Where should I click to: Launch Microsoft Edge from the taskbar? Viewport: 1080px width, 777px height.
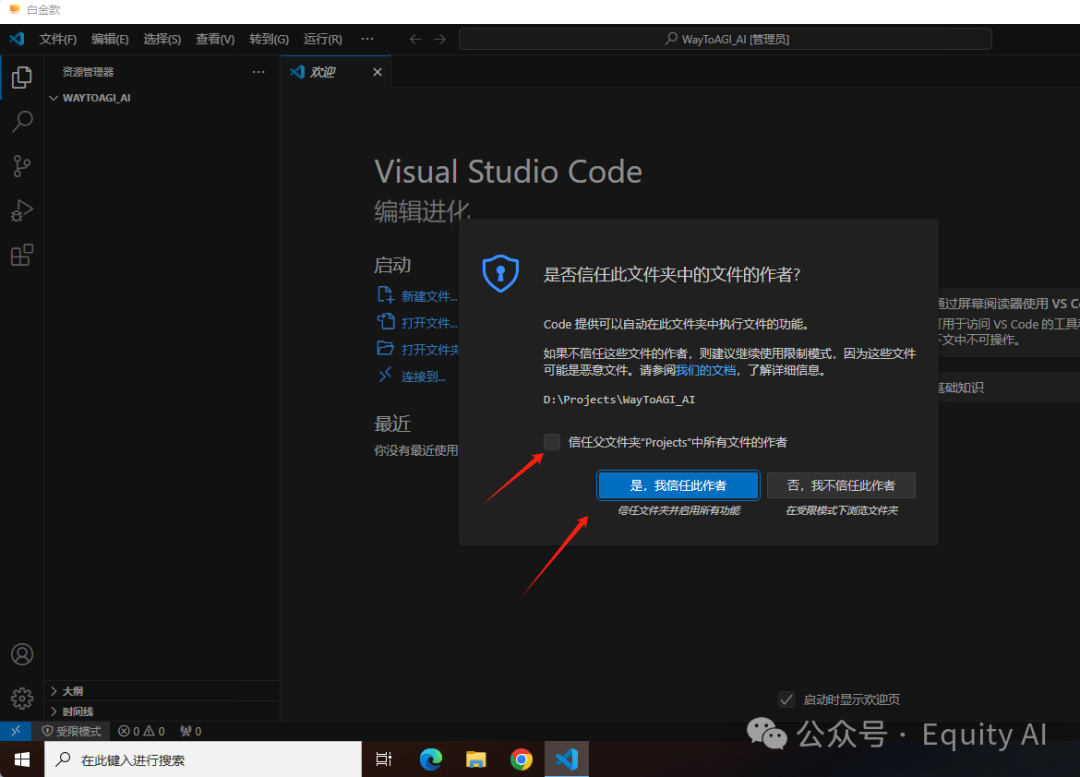(430, 759)
